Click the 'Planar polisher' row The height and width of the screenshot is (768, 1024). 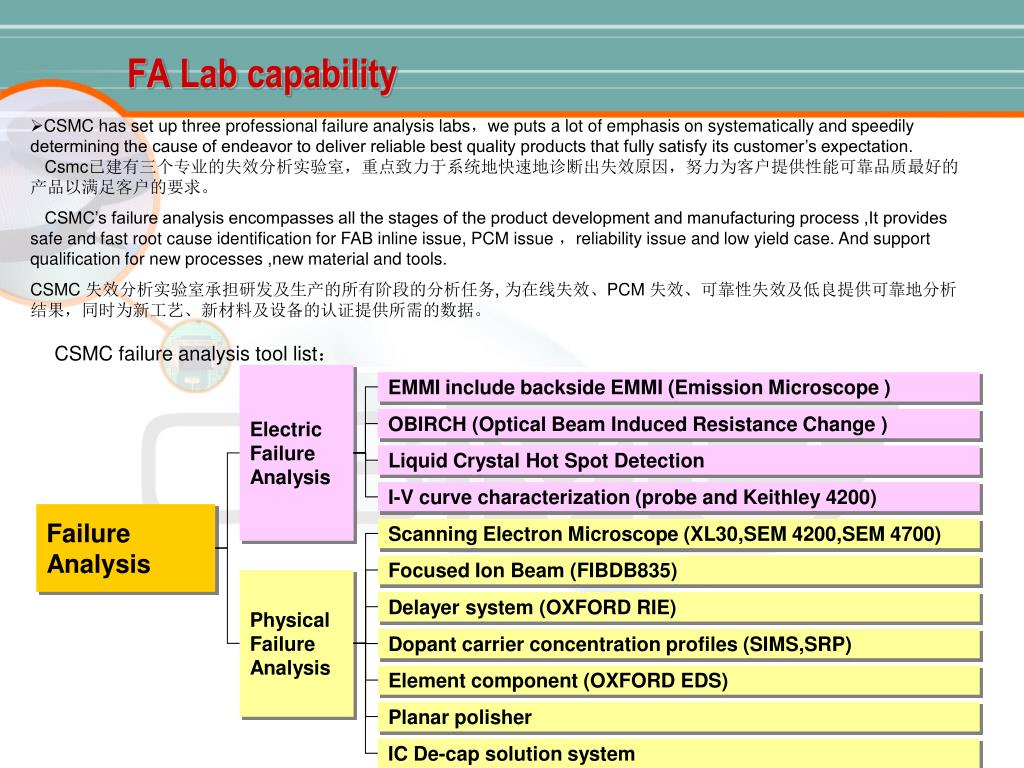tap(679, 718)
